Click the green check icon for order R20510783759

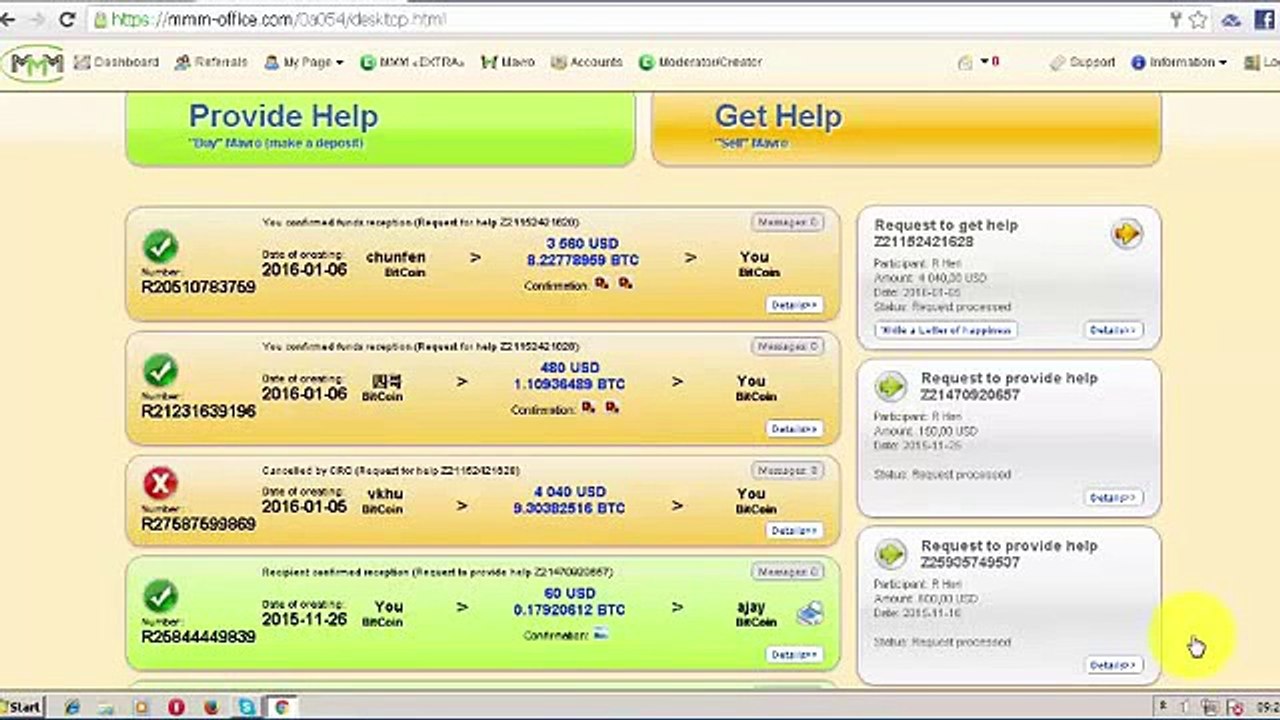(160, 247)
